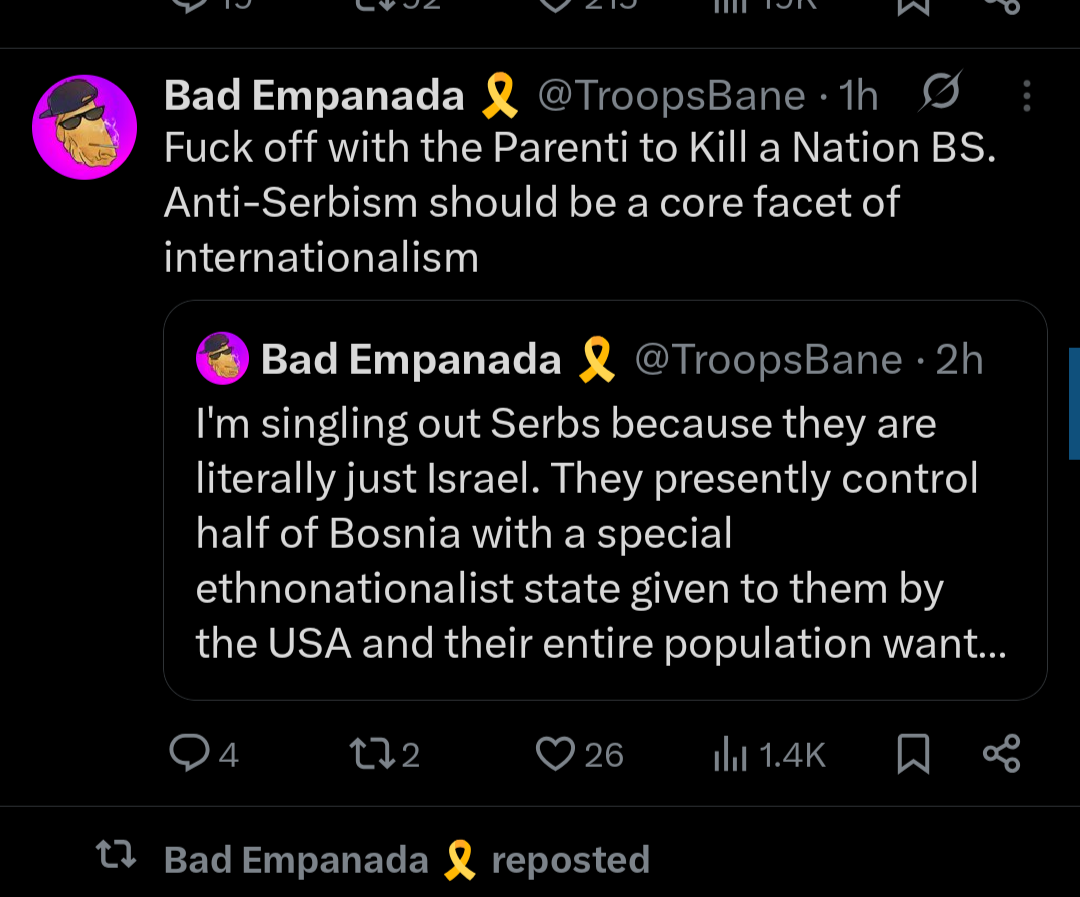The image size is (1080, 897).
Task: Open the @TroopsBane handle on main tweet
Action: click(671, 96)
